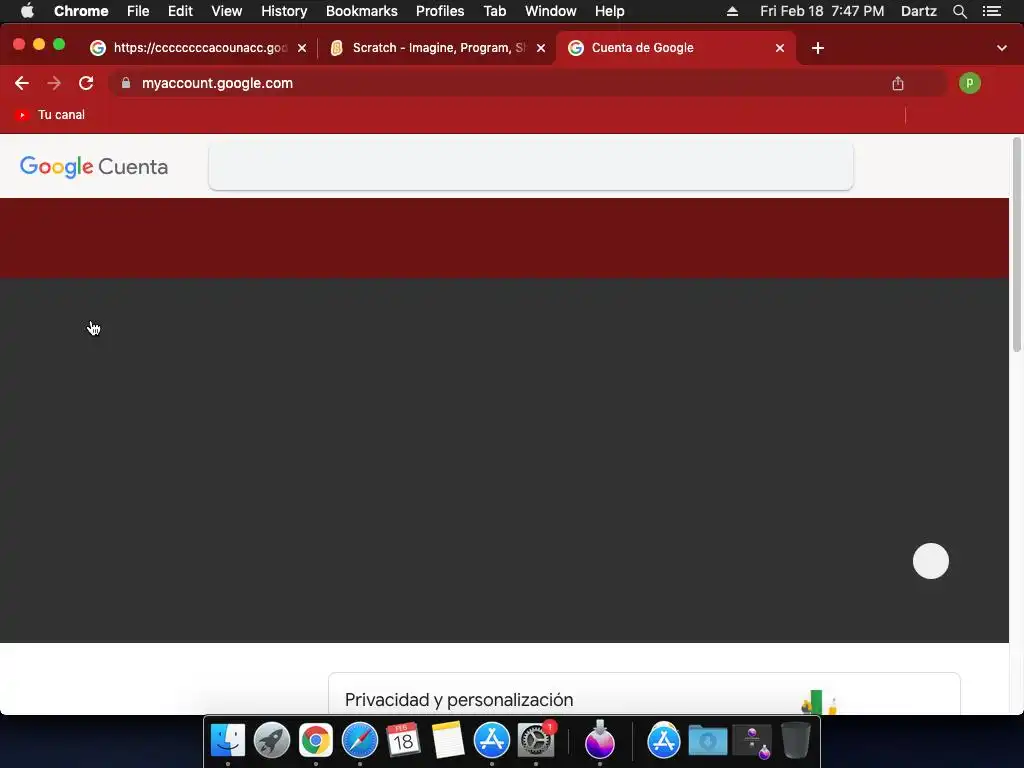Open the Trash in the Dock
This screenshot has width=1024, height=768.
(x=795, y=740)
